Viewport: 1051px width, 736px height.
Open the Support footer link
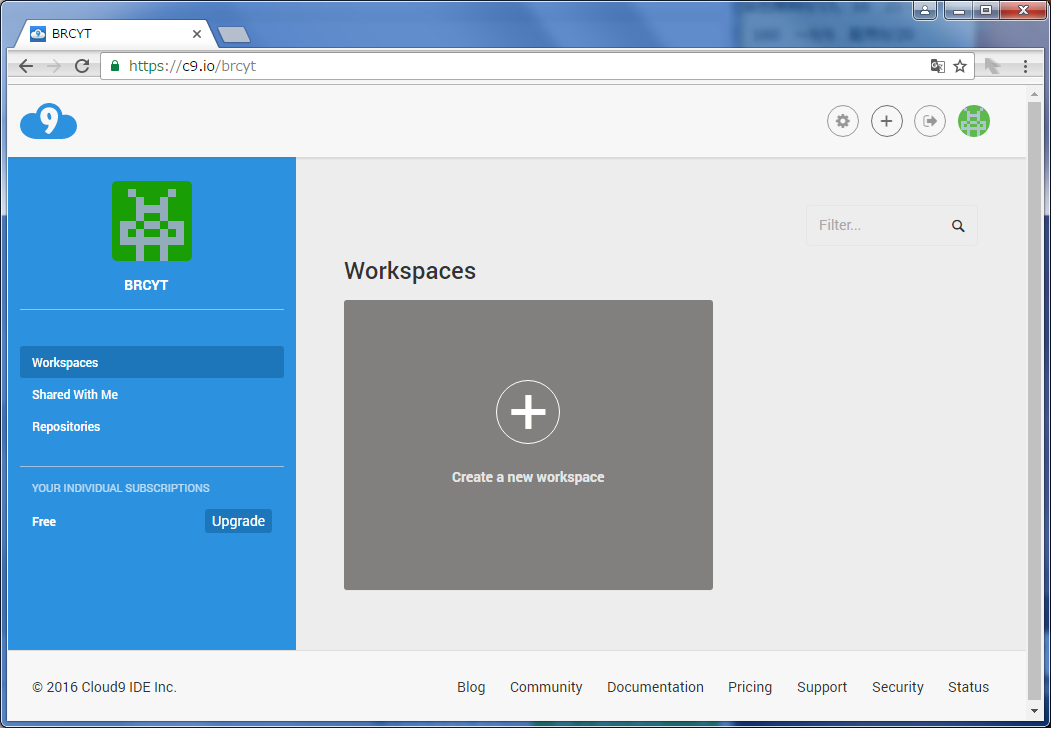[822, 687]
